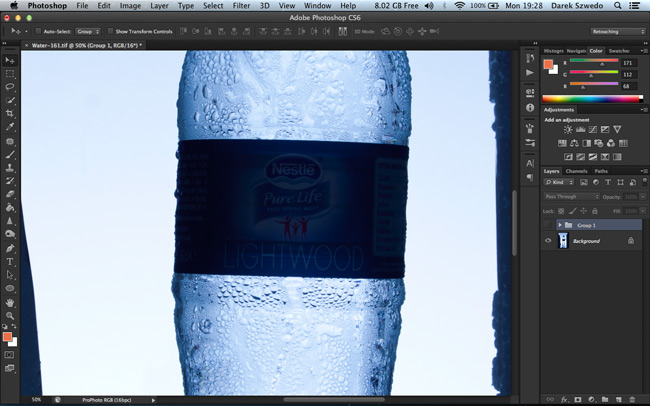Select the Eyedropper tool
Viewport: 650px width, 406px height.
10,127
